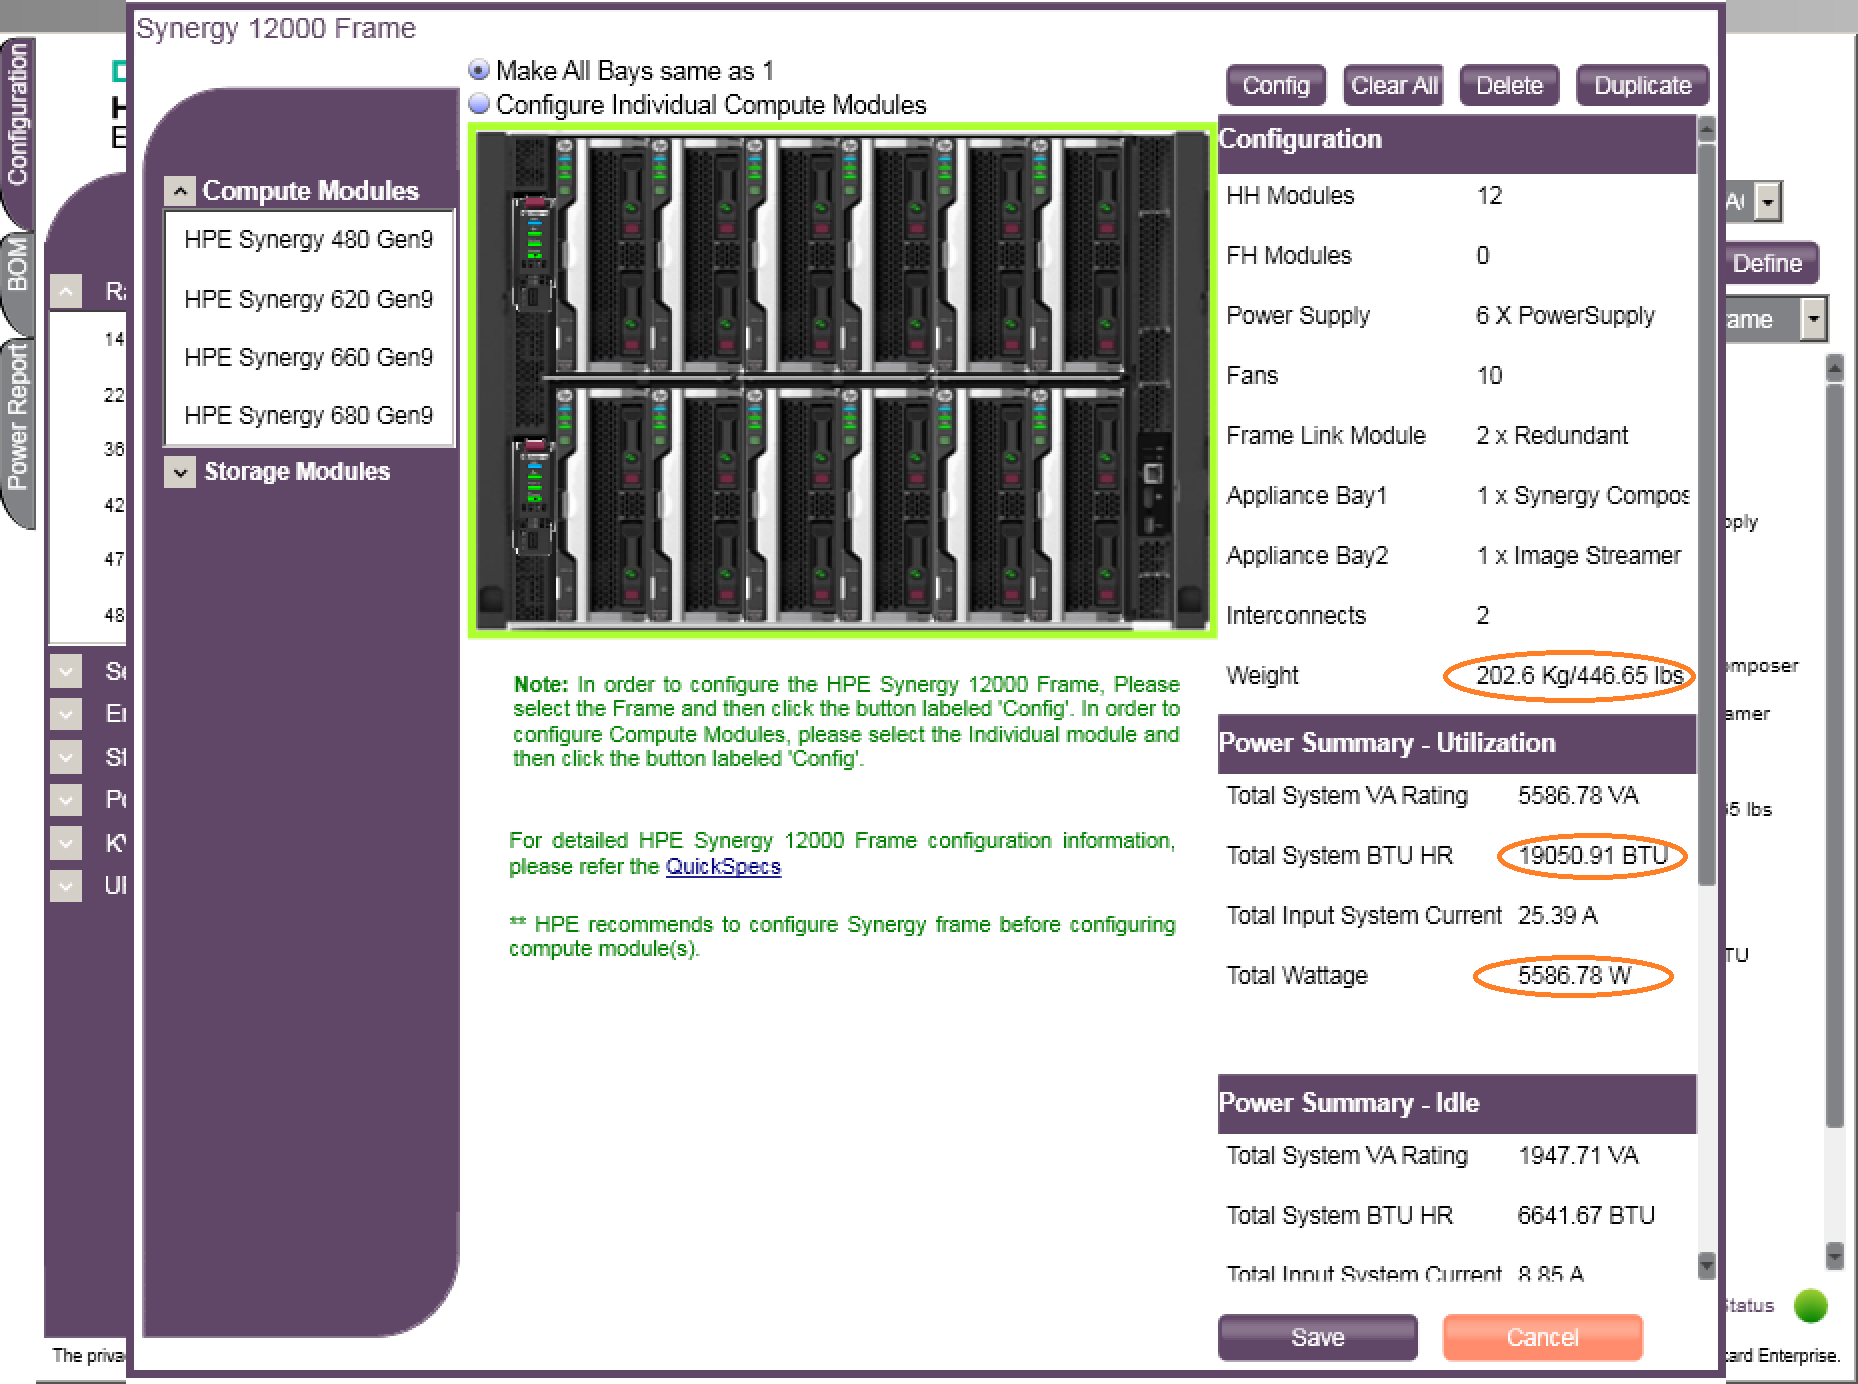Click the configuration panel scrollbar thumb
1858x1384 pixels.
click(1707, 512)
